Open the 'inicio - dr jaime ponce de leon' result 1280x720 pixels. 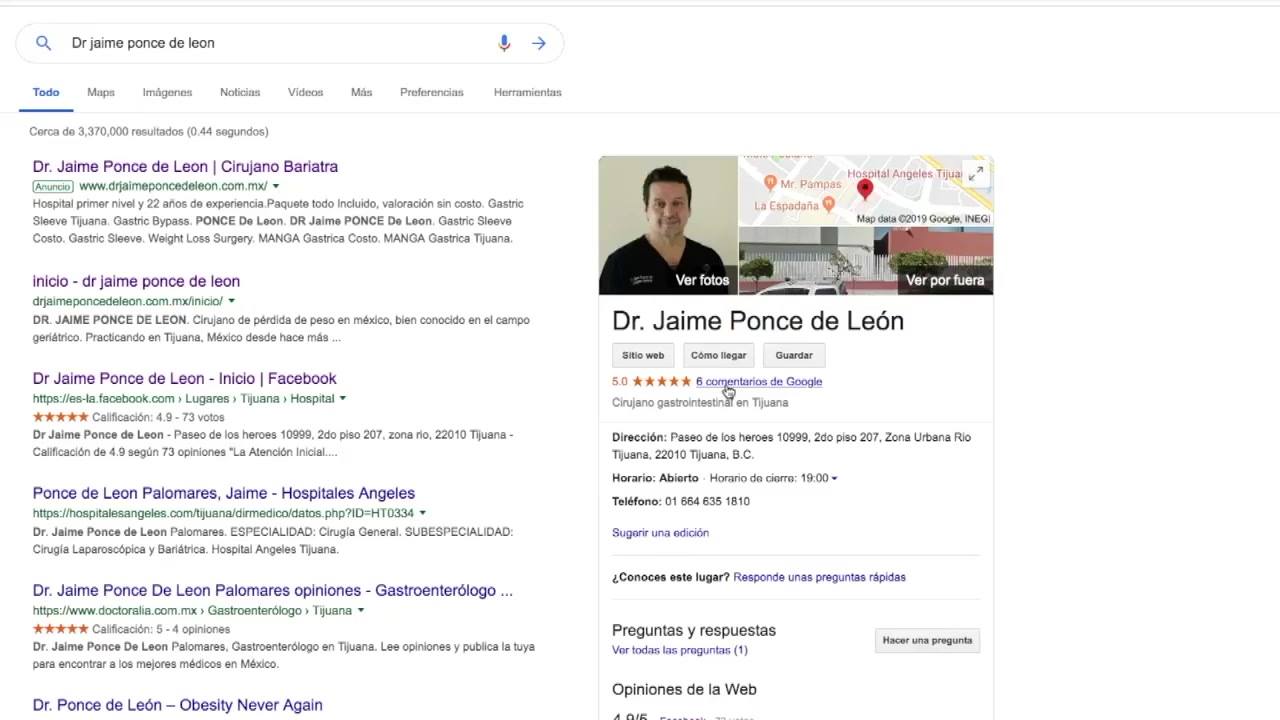[x=136, y=282]
